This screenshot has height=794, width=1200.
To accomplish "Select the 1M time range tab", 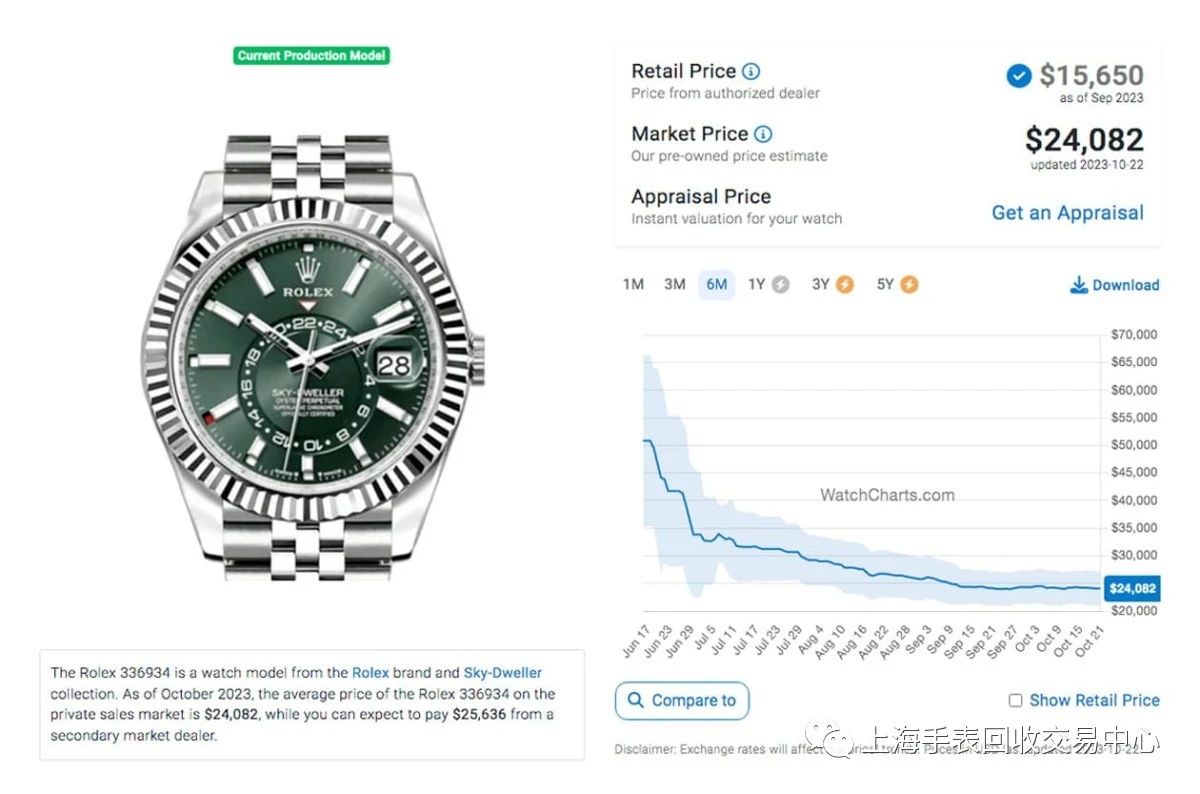I will click(633, 285).
